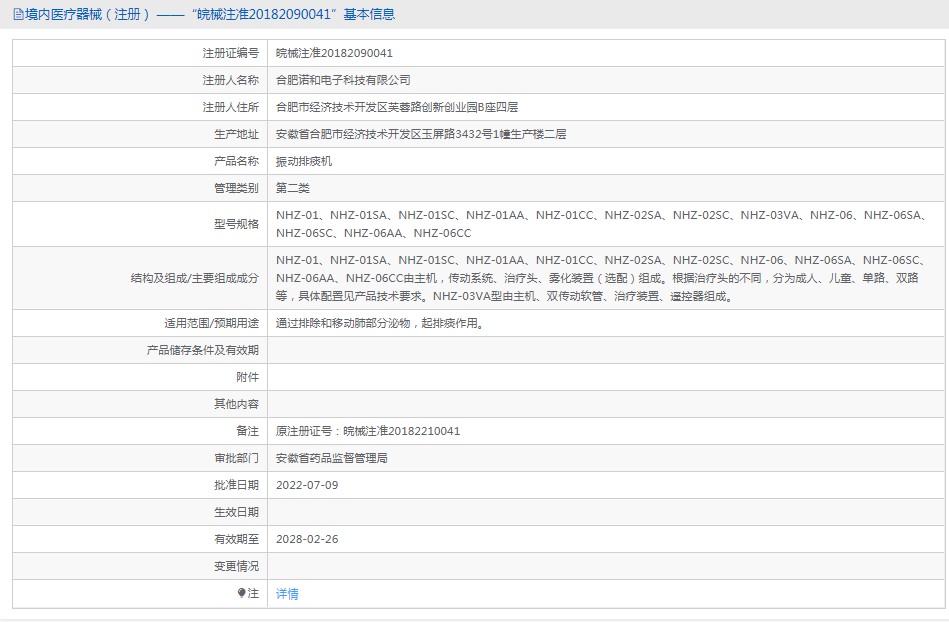The height and width of the screenshot is (622, 949).
Task: Click the 批准日期 label
Action: tap(236, 485)
